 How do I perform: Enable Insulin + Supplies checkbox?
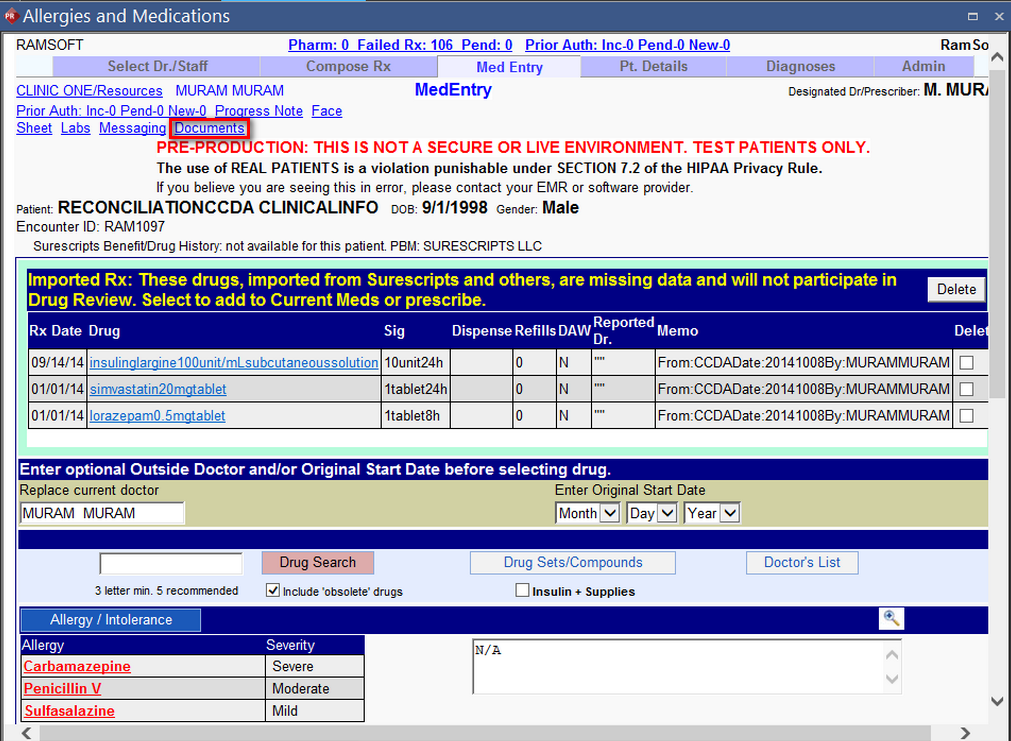click(x=522, y=591)
